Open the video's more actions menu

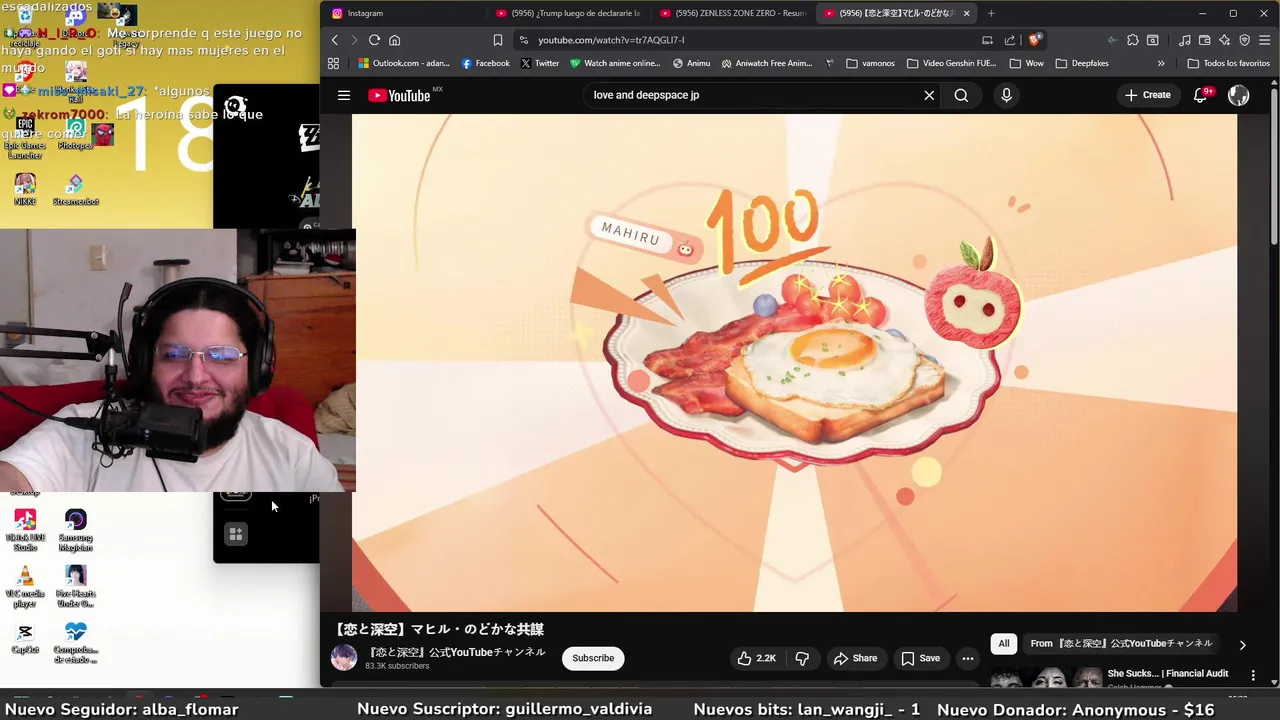click(967, 658)
